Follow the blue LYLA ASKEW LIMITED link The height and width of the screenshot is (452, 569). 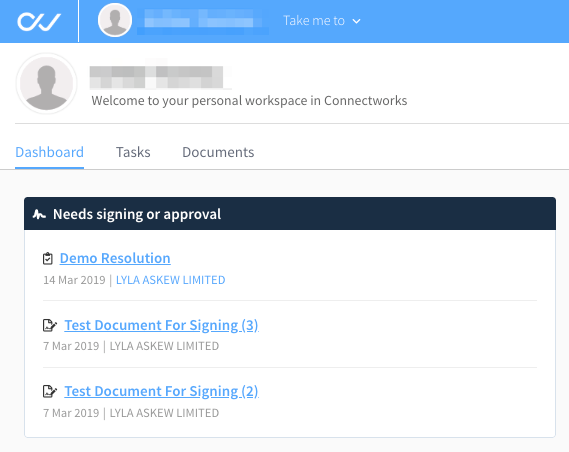tap(171, 280)
